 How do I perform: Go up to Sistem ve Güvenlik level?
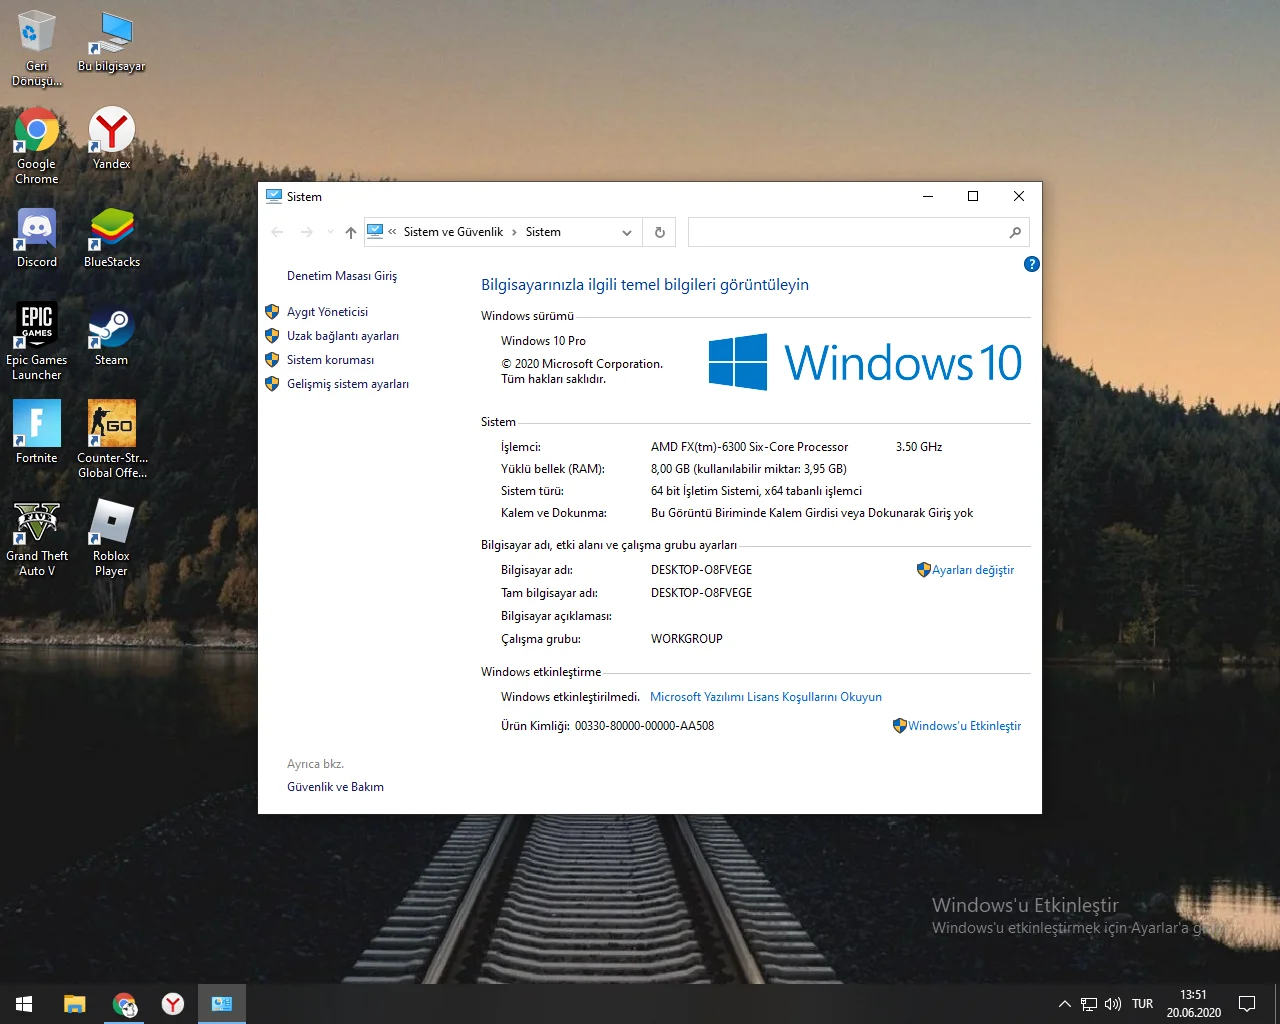(x=351, y=232)
